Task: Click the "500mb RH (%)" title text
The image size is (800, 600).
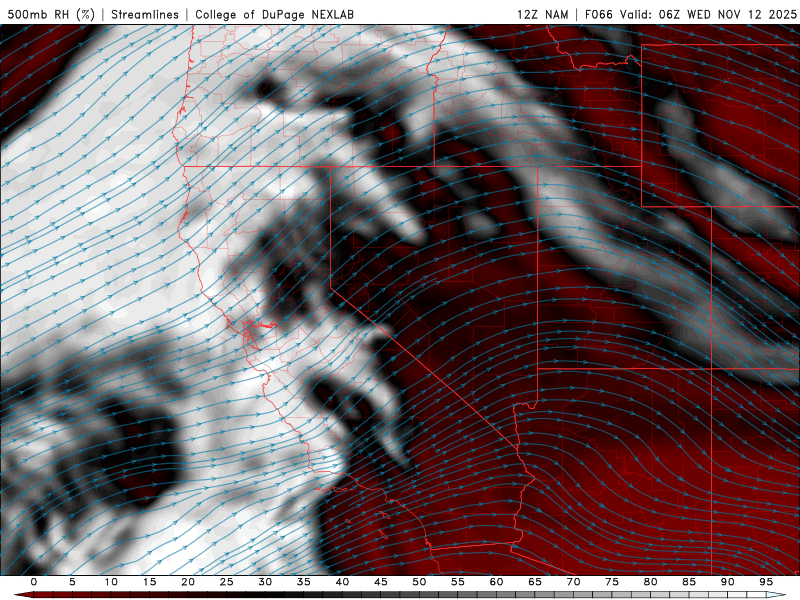Action: (51, 14)
